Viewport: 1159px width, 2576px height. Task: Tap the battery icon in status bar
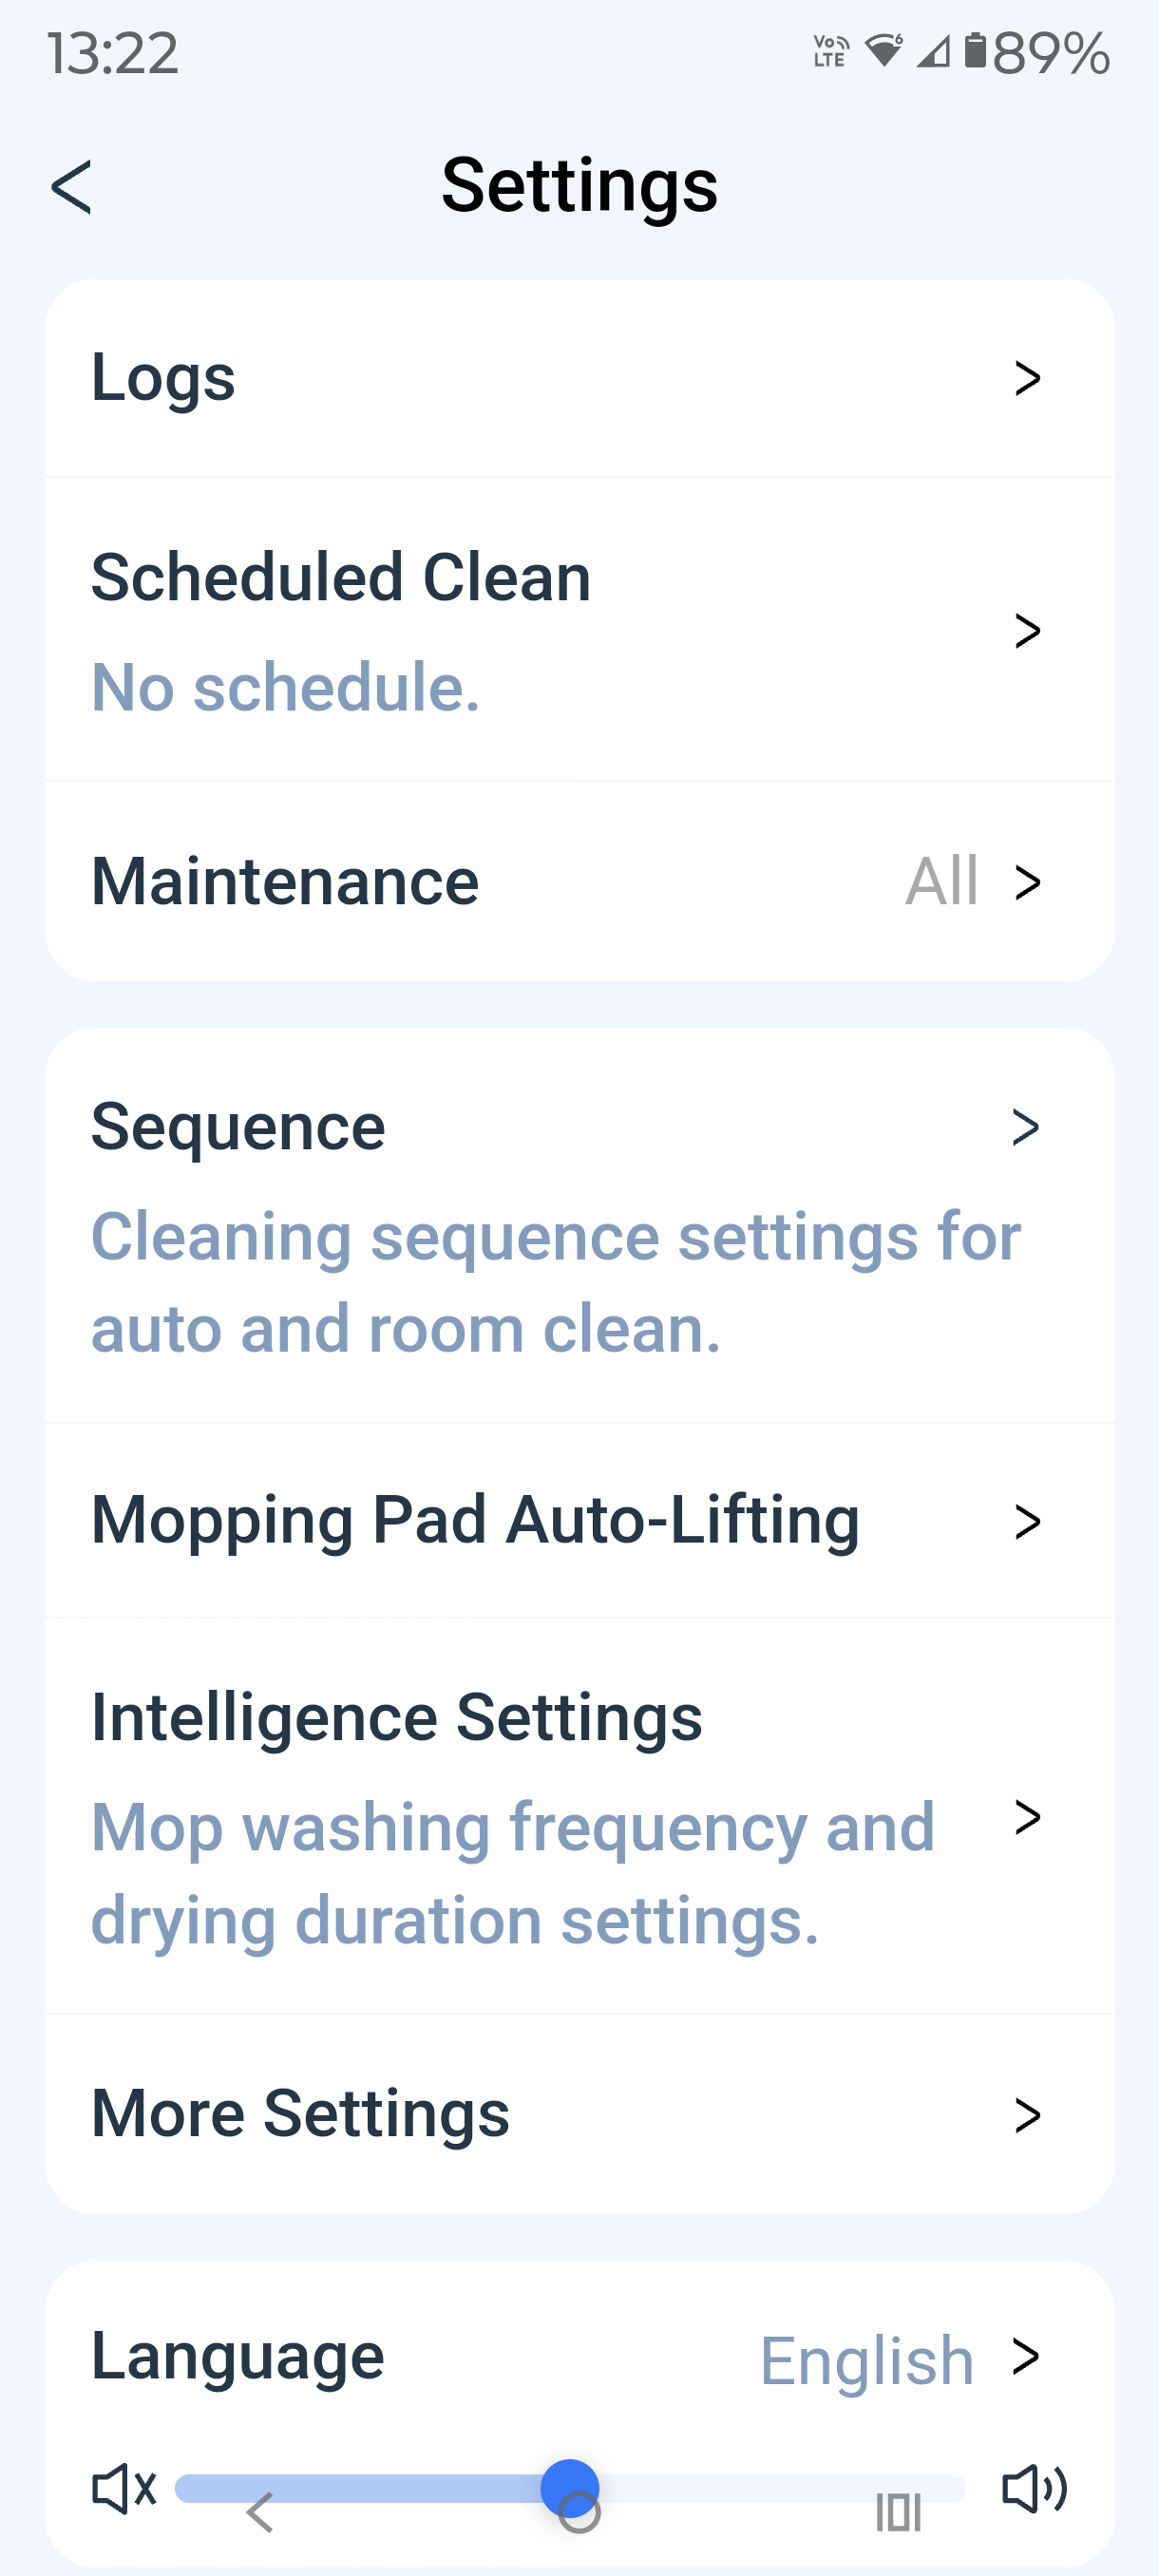pyautogui.click(x=975, y=50)
